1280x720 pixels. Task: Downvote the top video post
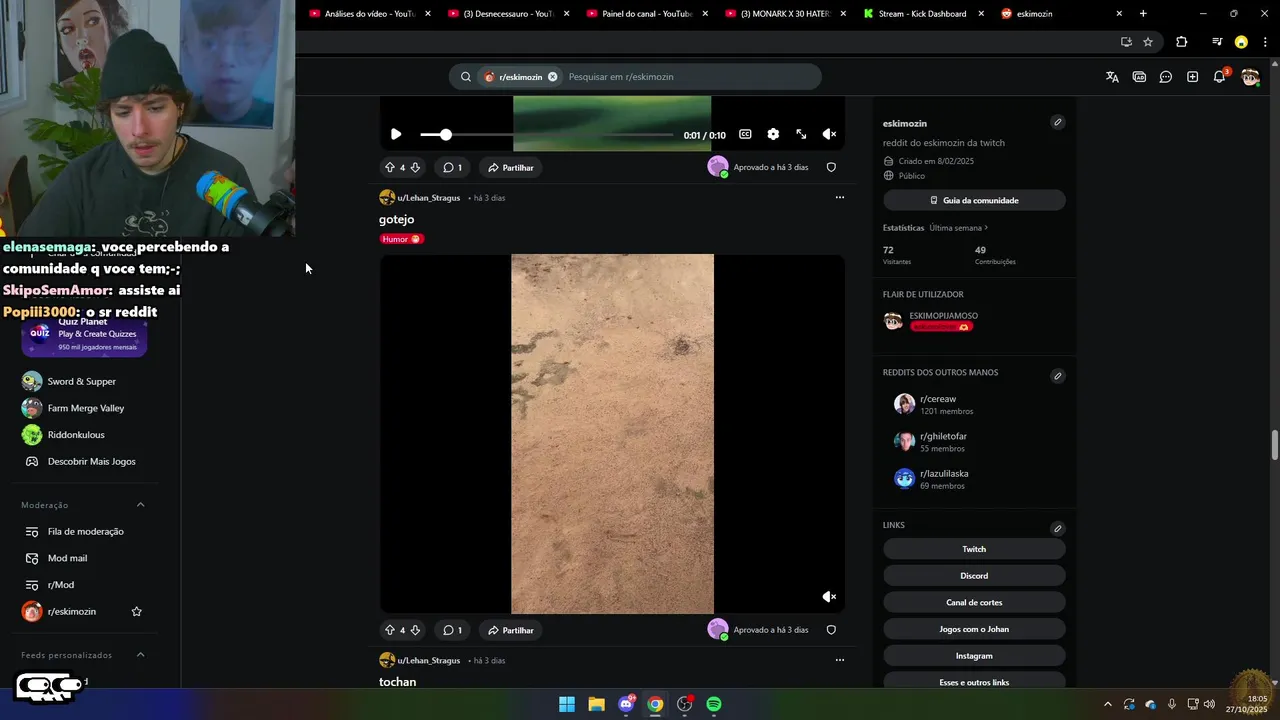pos(415,167)
